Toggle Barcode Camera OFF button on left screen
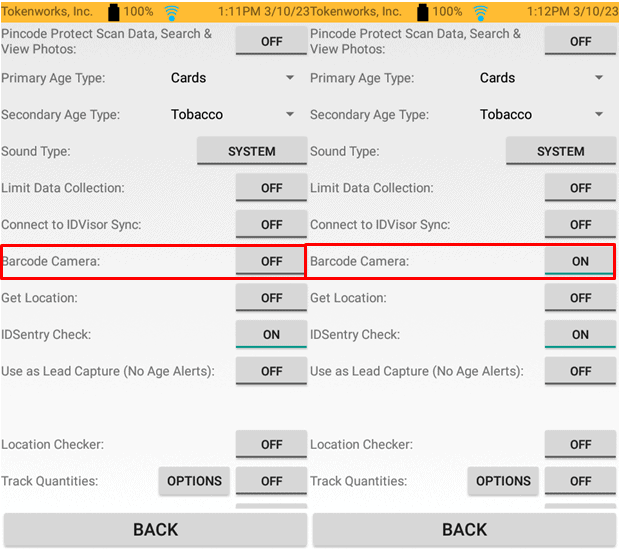 [x=271, y=261]
